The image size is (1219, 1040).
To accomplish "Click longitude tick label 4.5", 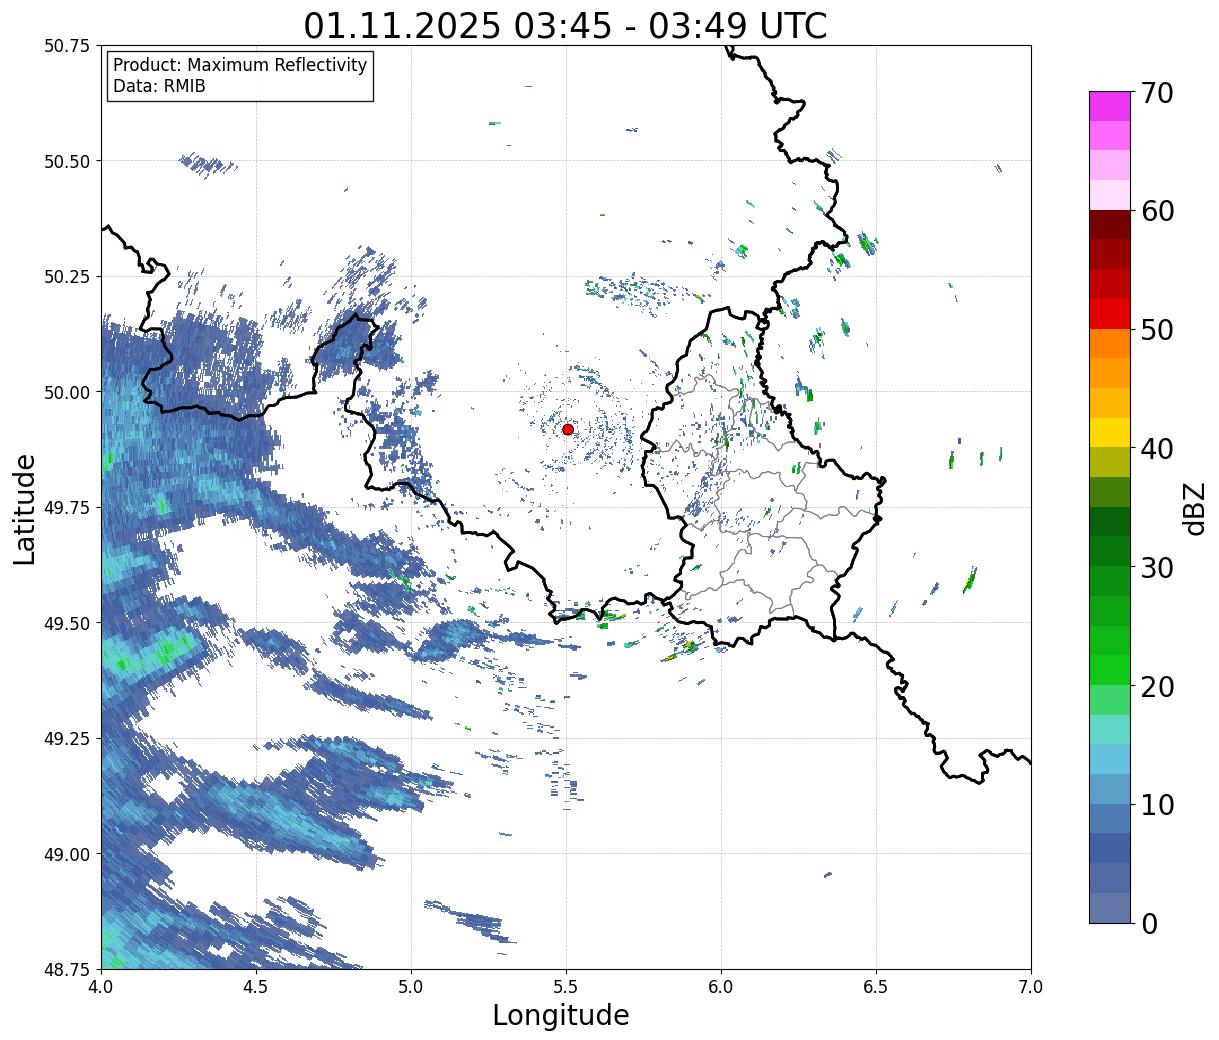I will 256,987.
